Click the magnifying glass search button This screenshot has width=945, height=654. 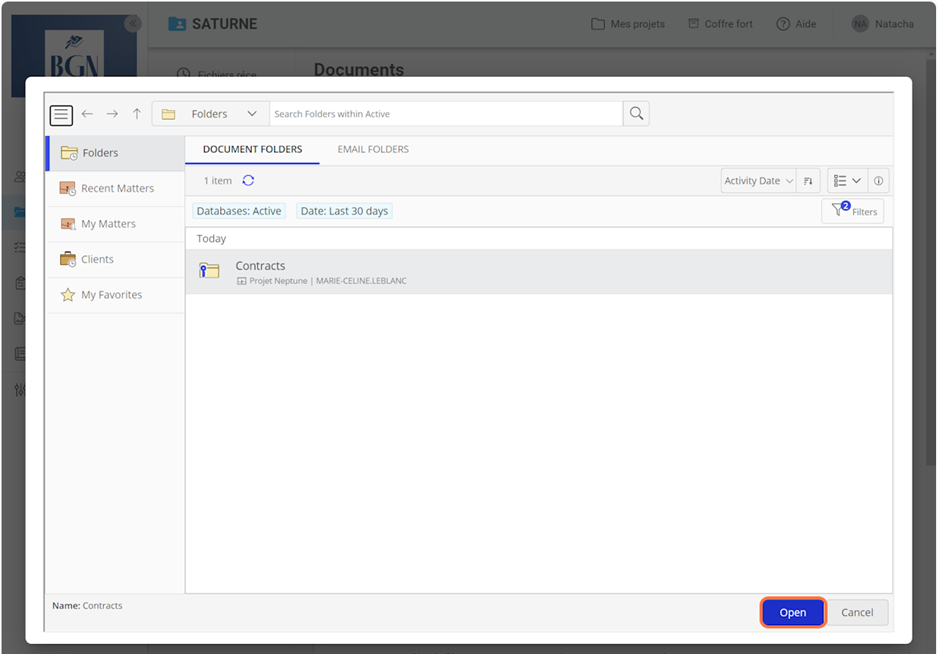point(636,114)
